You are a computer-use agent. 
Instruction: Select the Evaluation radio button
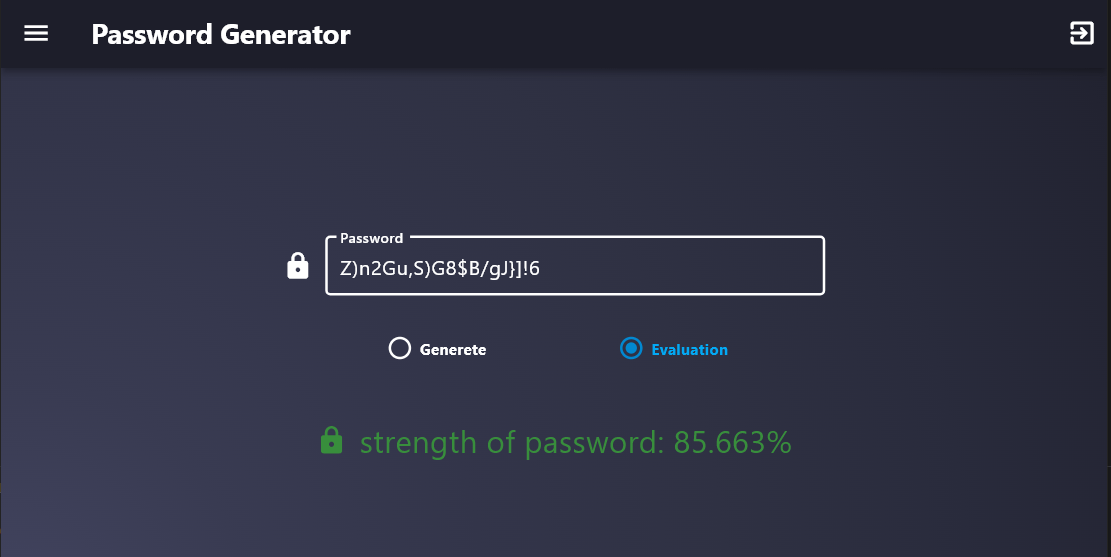630,349
